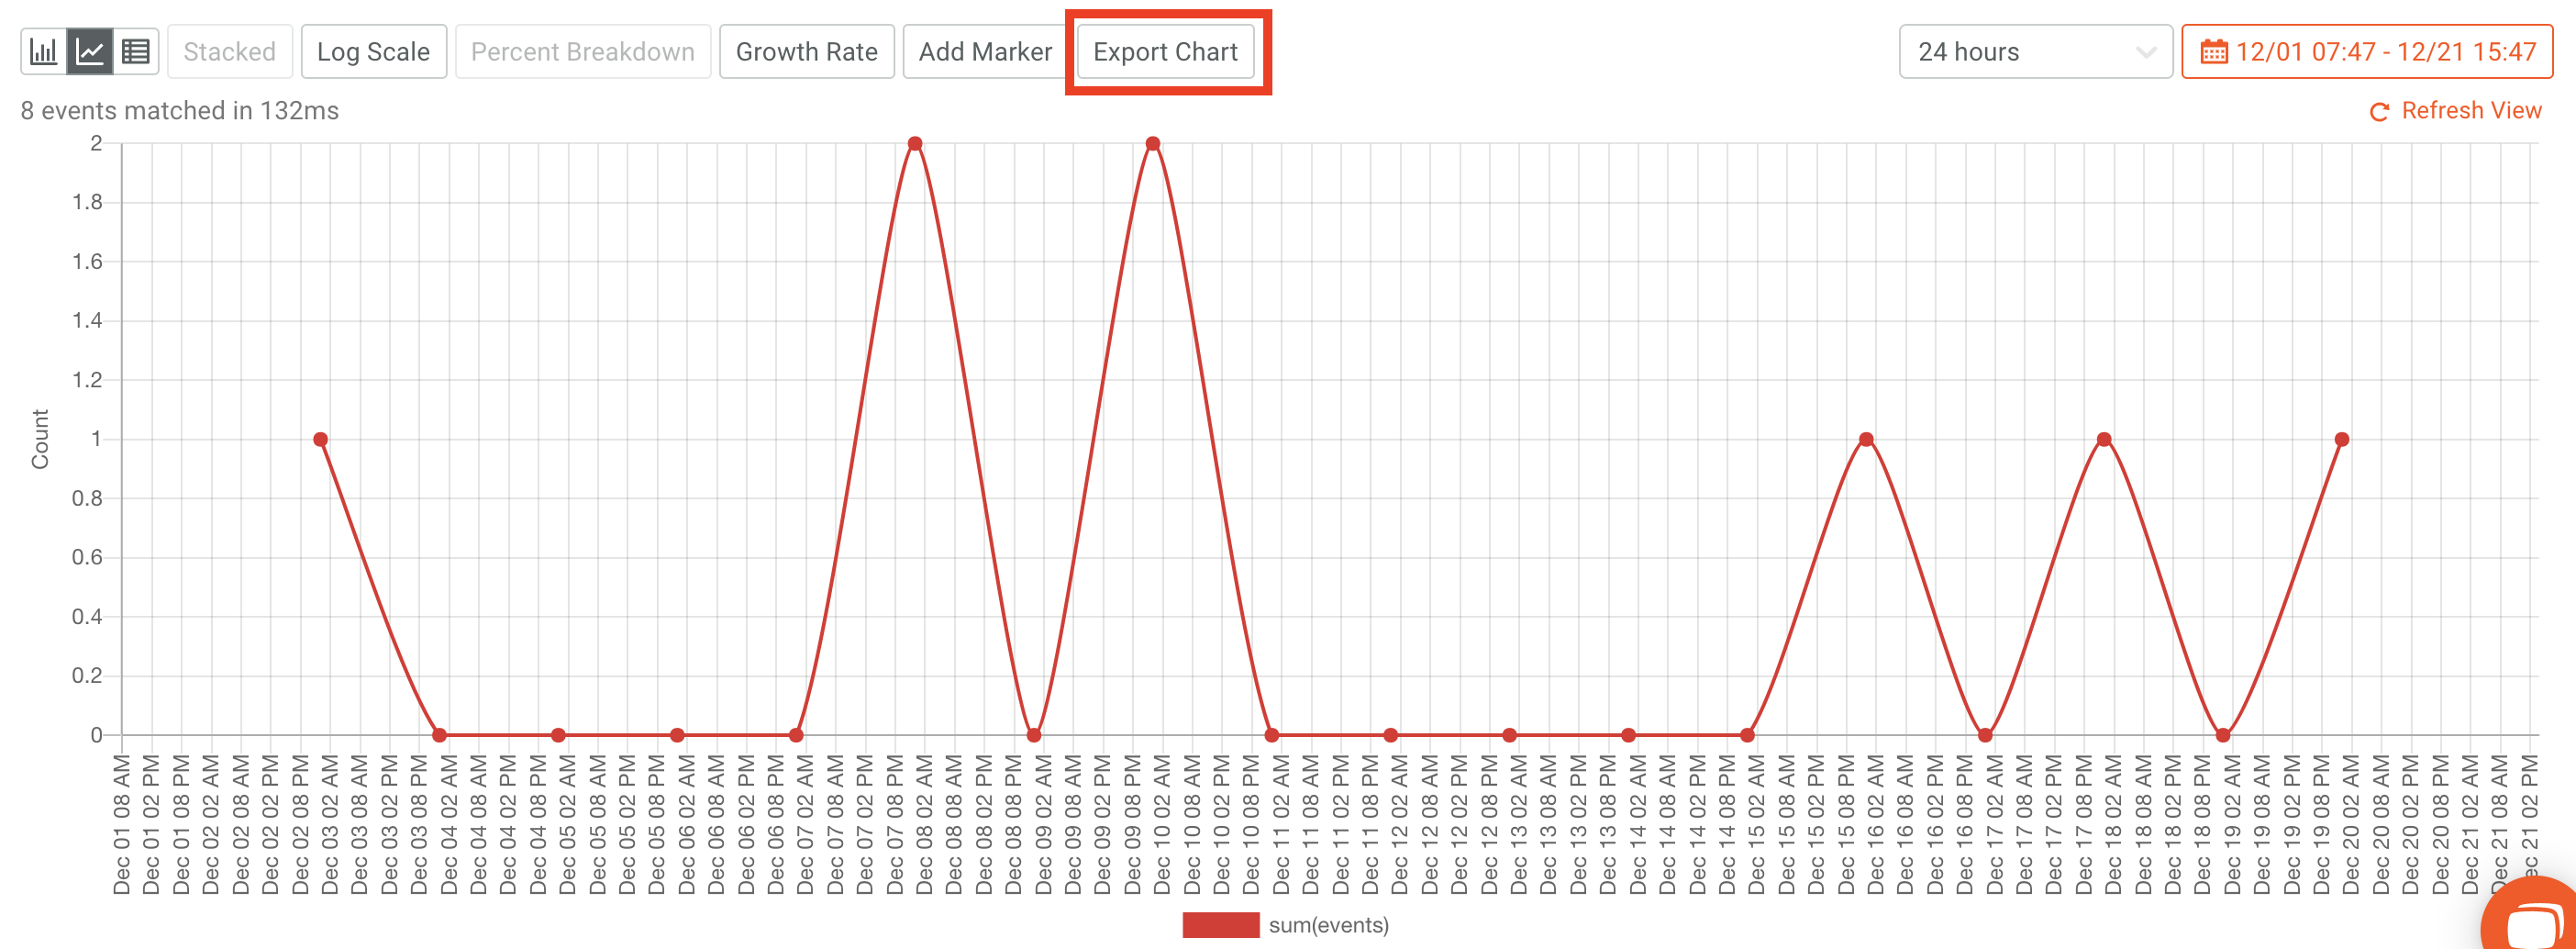Enable Log Scale for the chart
Viewport: 2576px width, 949px height.
coord(373,51)
